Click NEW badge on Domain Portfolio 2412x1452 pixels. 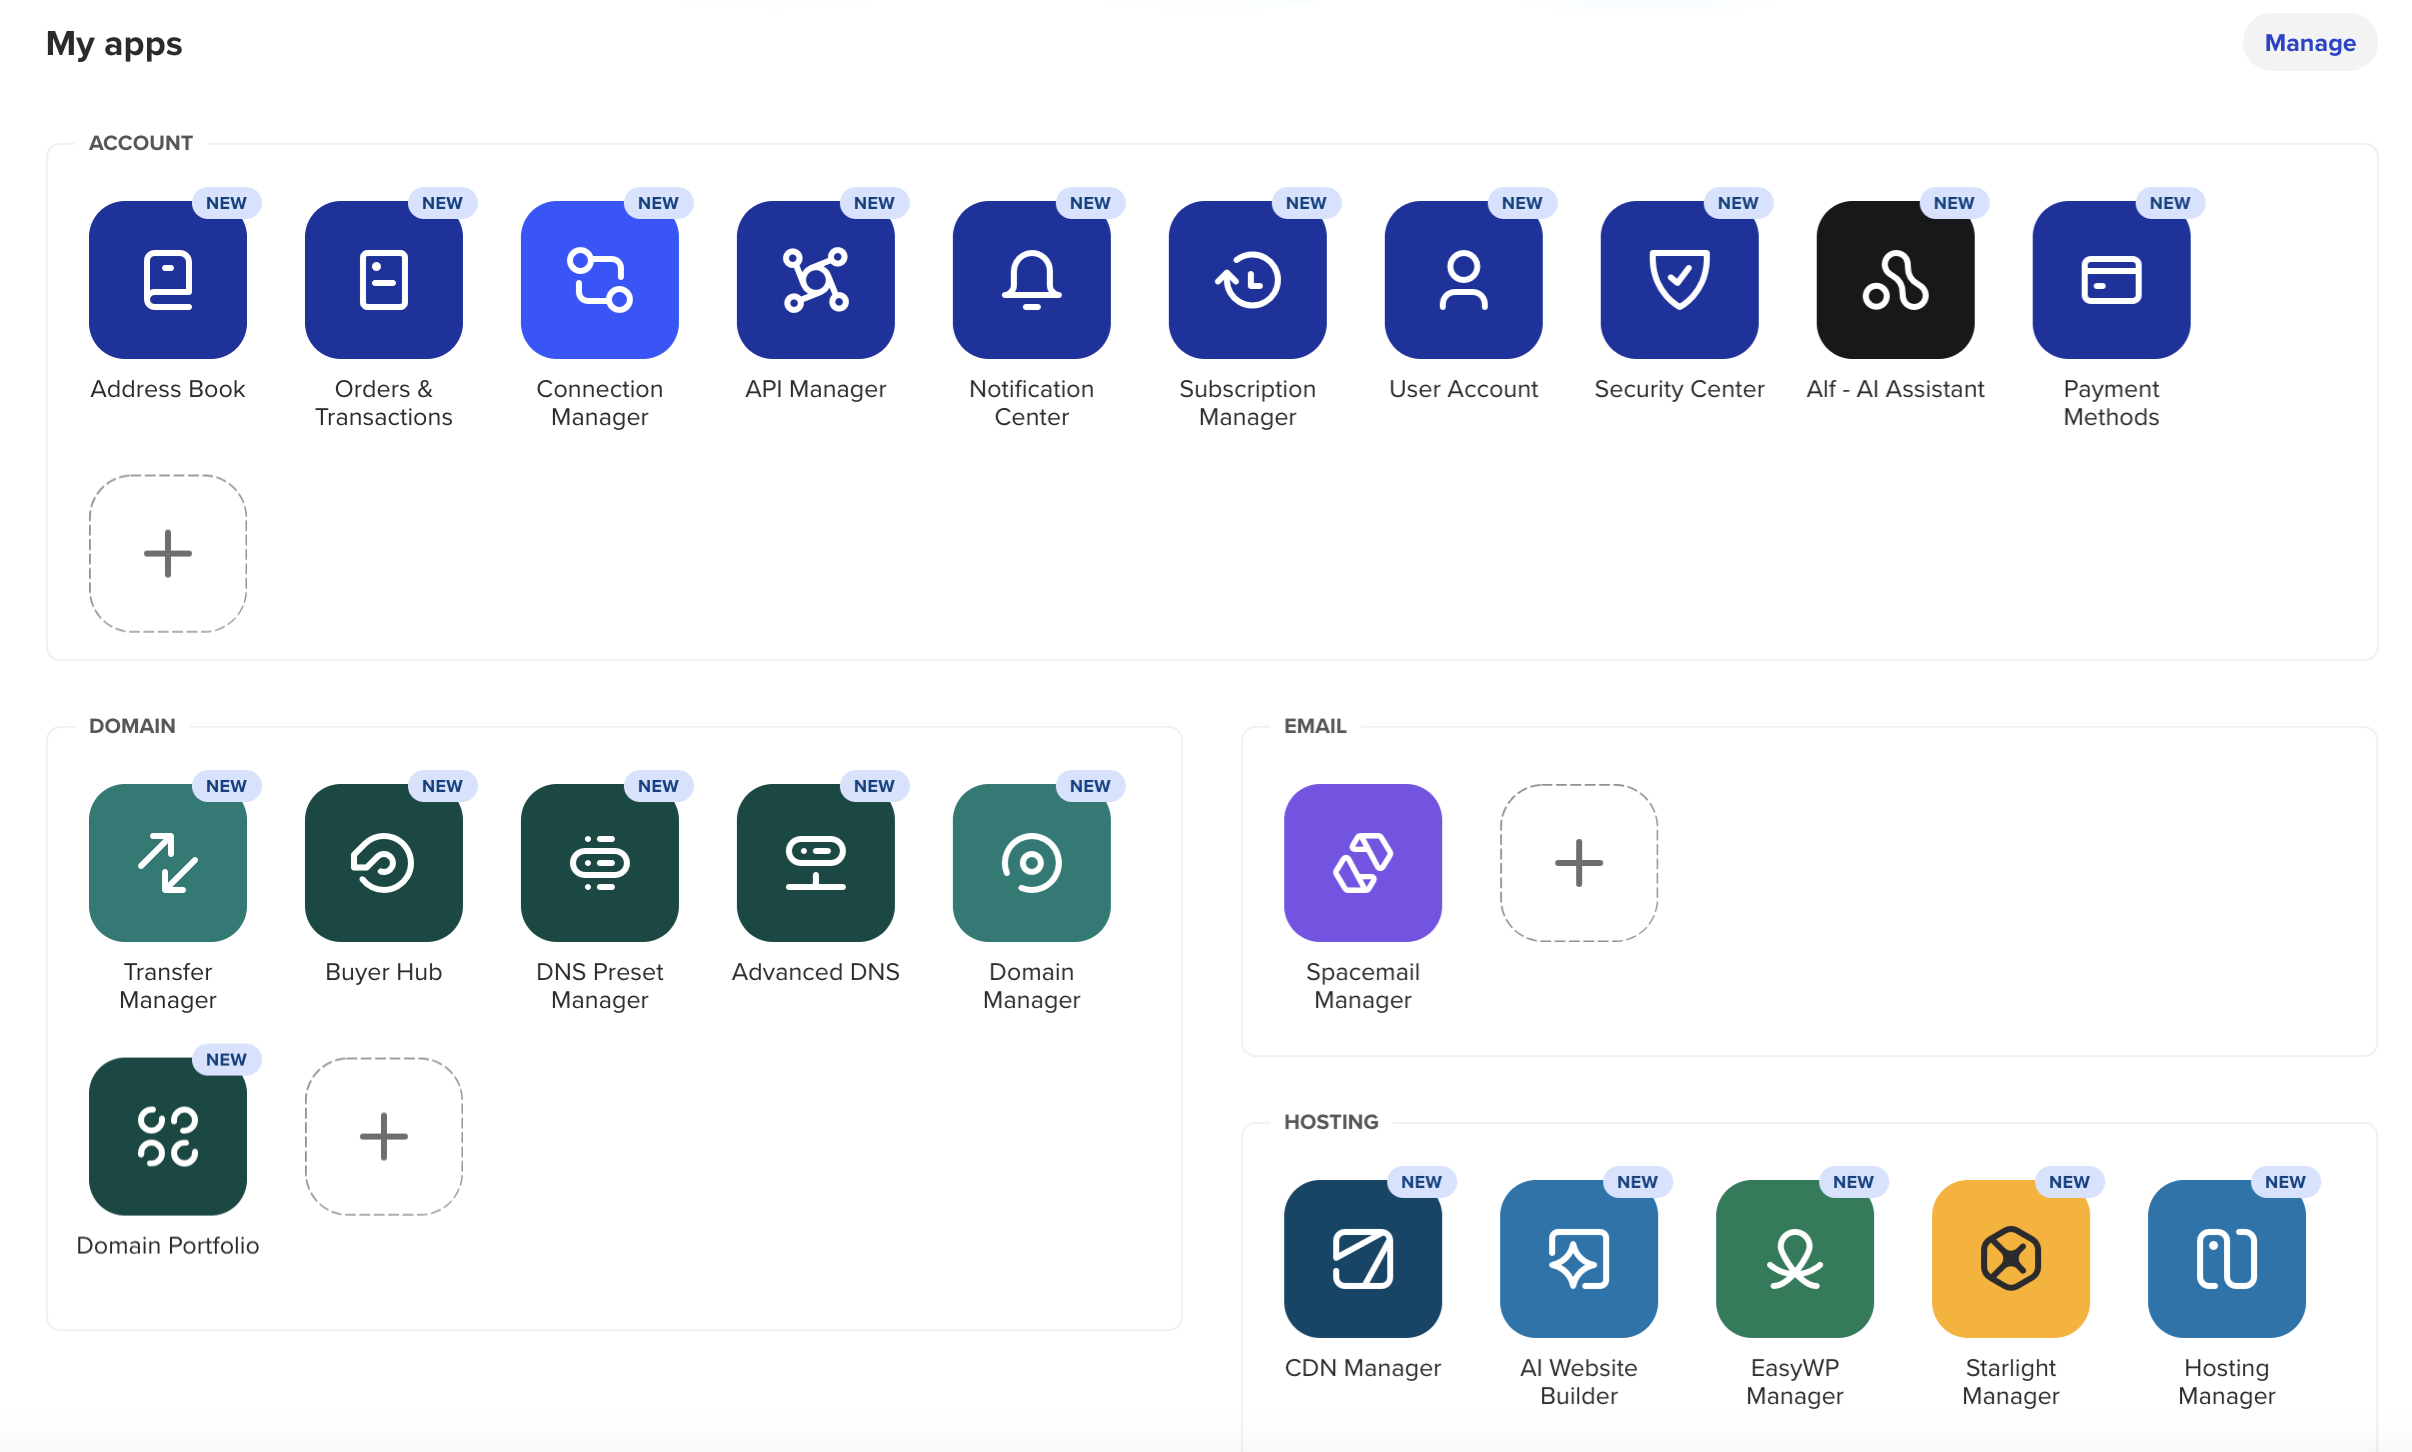(226, 1060)
